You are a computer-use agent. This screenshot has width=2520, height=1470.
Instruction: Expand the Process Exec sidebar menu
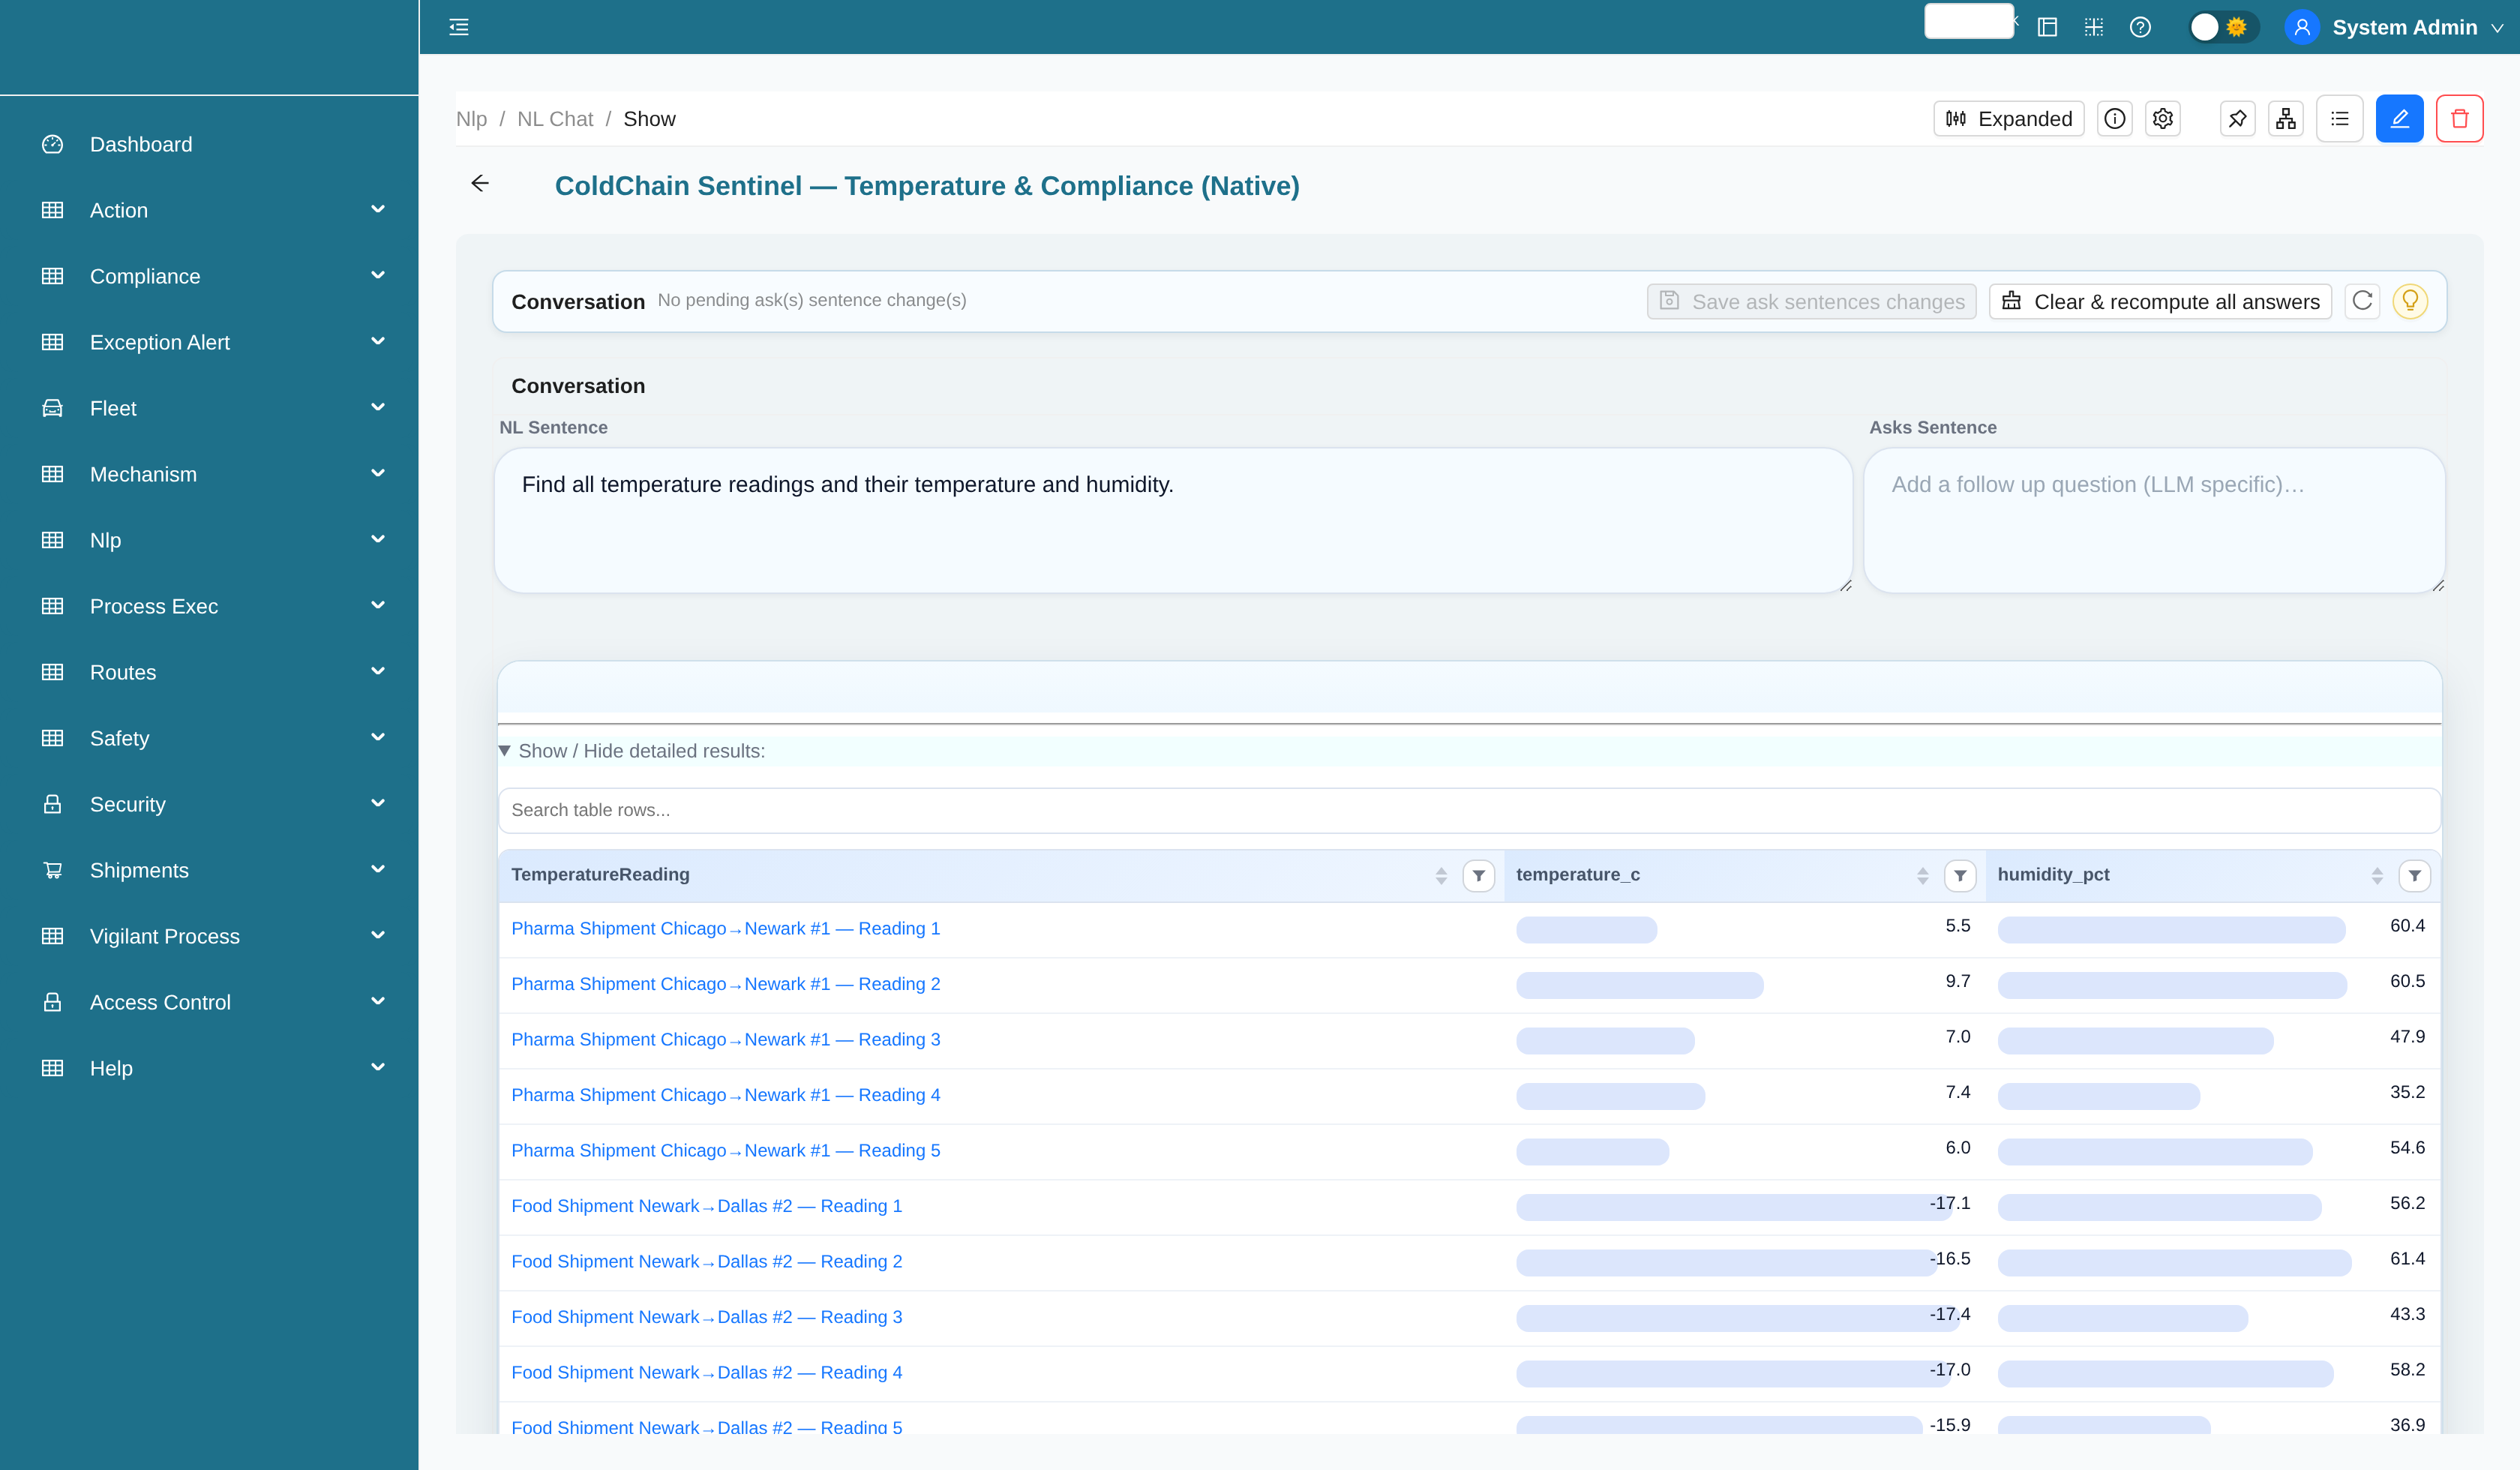click(209, 606)
